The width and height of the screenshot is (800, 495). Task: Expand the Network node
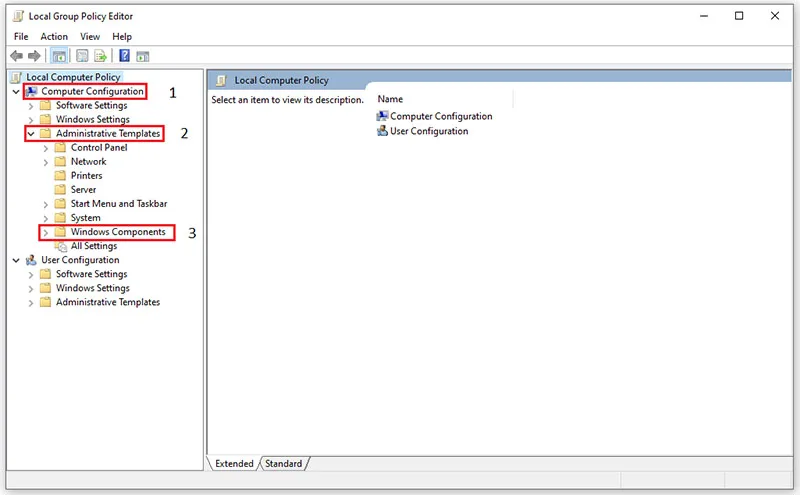click(46, 162)
